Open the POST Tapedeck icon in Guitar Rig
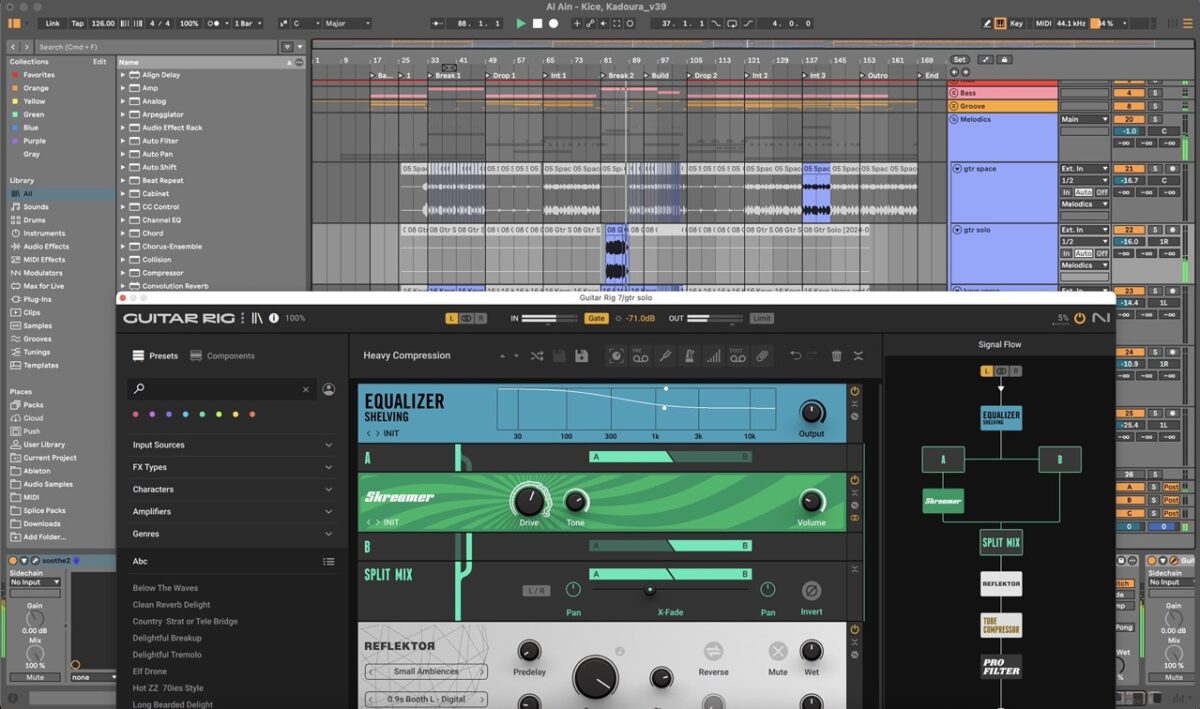1200x709 pixels. (737, 356)
